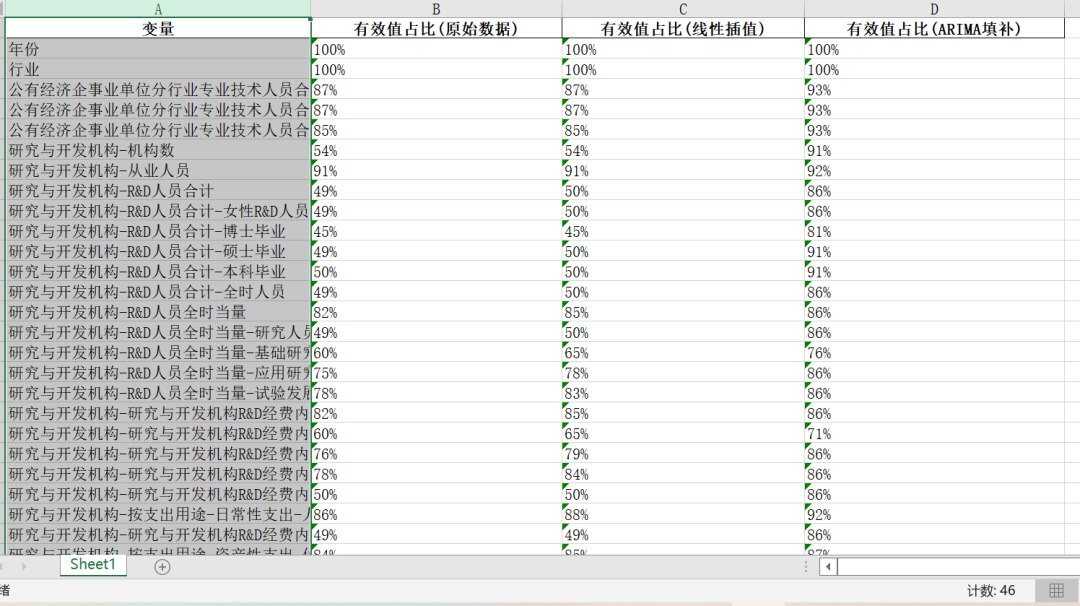Select the R&D人员合计-女性R&D人员 cell
The height and width of the screenshot is (606, 1080).
(x=158, y=211)
